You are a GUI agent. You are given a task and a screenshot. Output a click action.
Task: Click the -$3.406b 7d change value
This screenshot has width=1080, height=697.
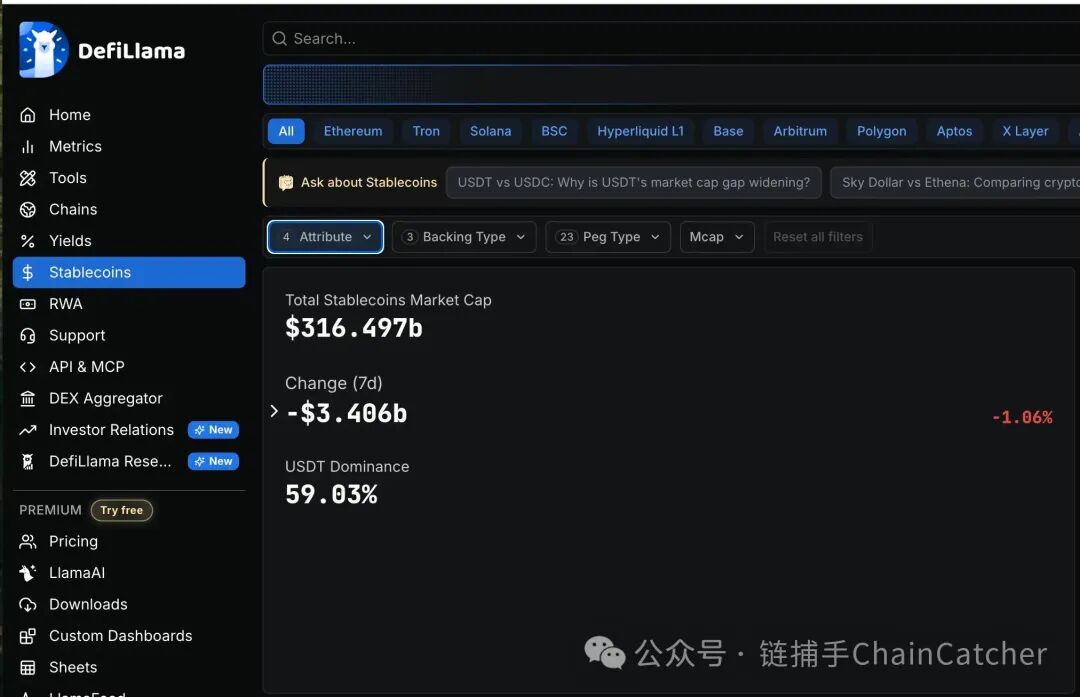[x=346, y=413]
